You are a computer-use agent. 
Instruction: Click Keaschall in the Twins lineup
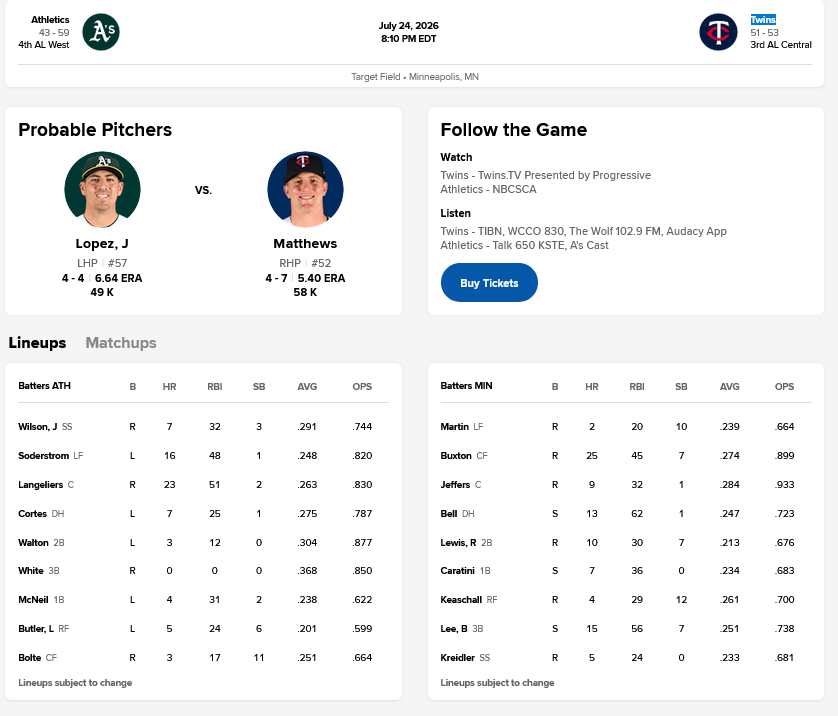[x=461, y=600]
